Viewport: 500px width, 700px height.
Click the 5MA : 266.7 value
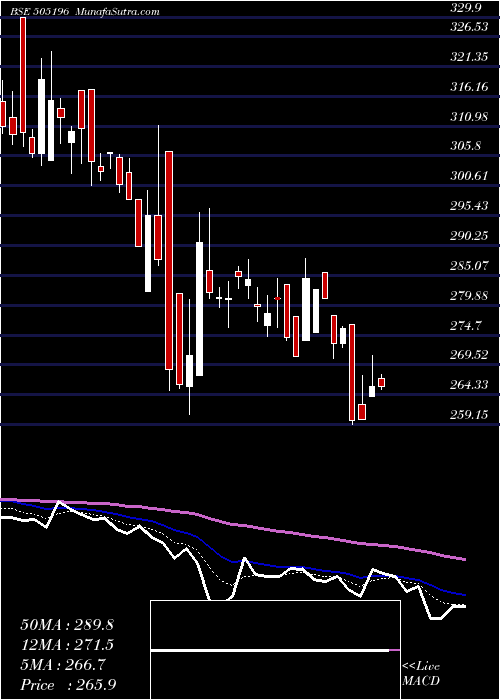63,665
